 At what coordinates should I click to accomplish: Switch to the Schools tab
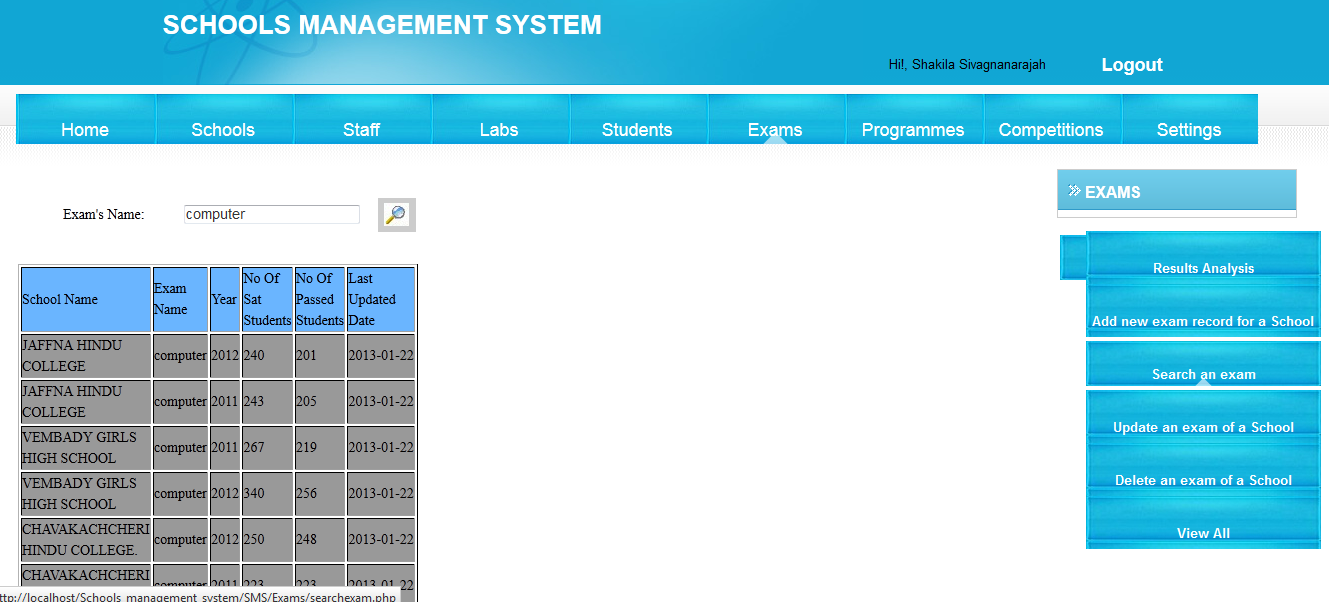[223, 129]
